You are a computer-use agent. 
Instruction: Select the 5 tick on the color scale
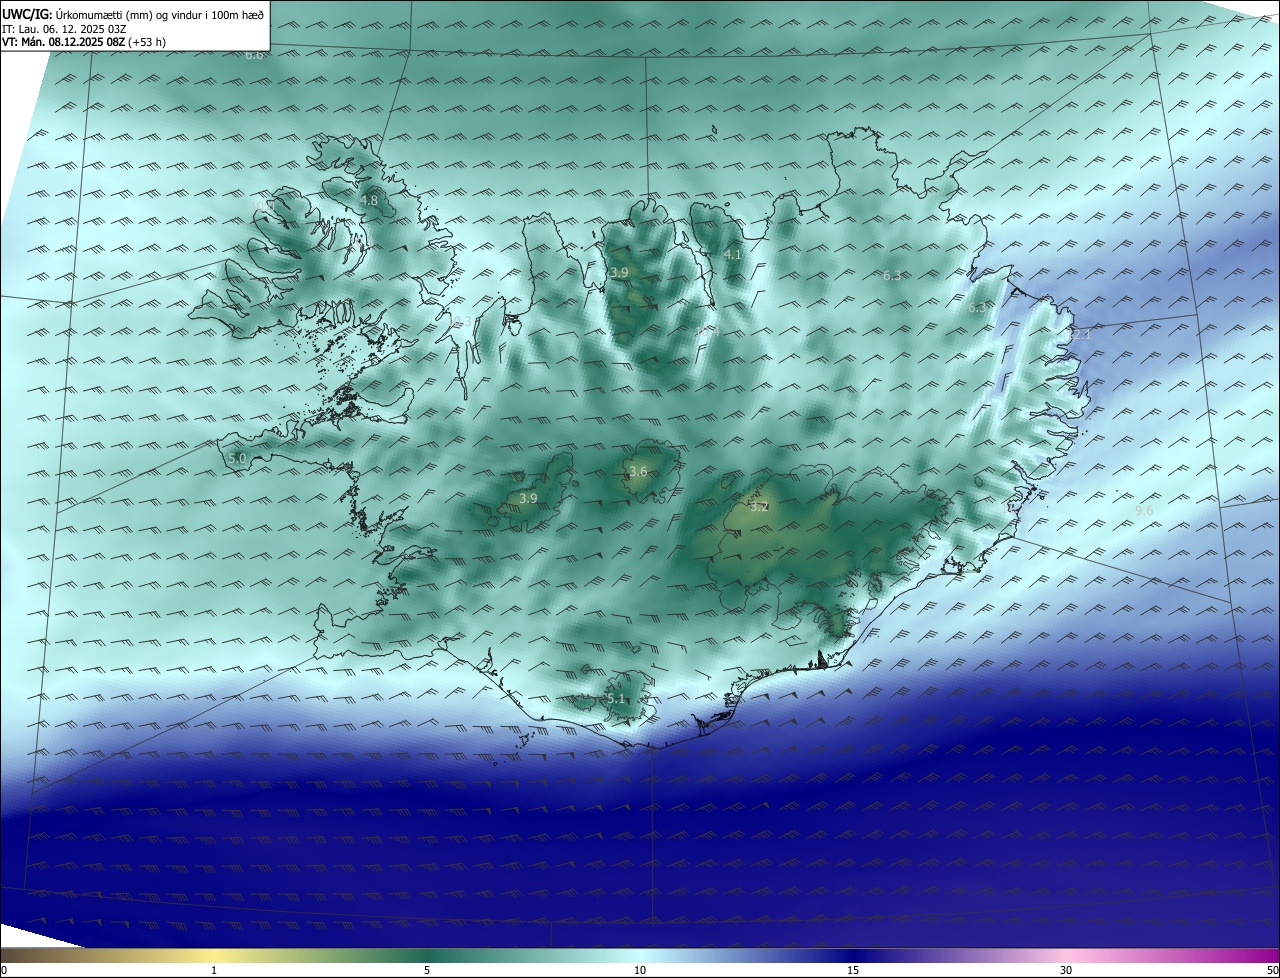(427, 970)
